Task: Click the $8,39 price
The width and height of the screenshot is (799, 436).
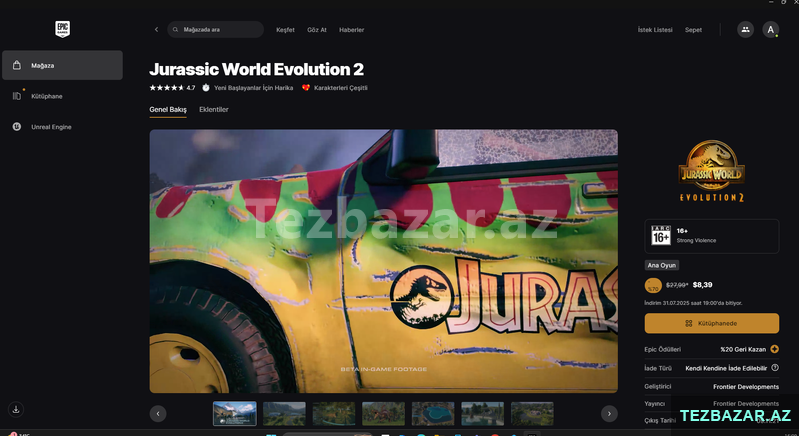Action: pyautogui.click(x=703, y=285)
